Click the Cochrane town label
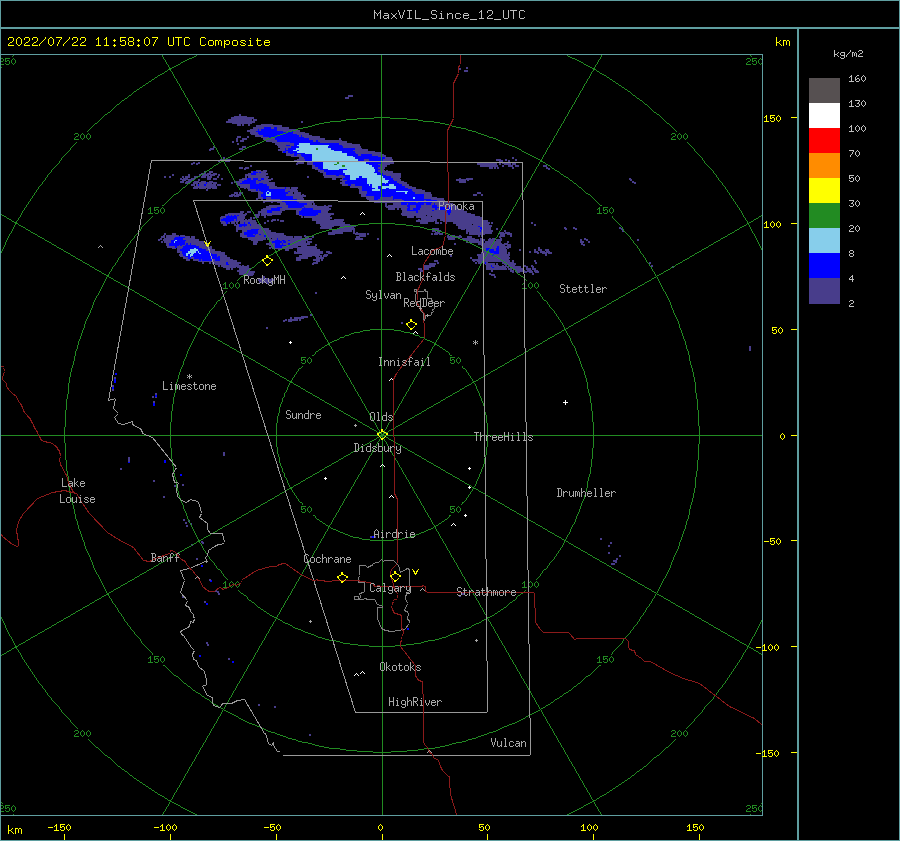 327,559
